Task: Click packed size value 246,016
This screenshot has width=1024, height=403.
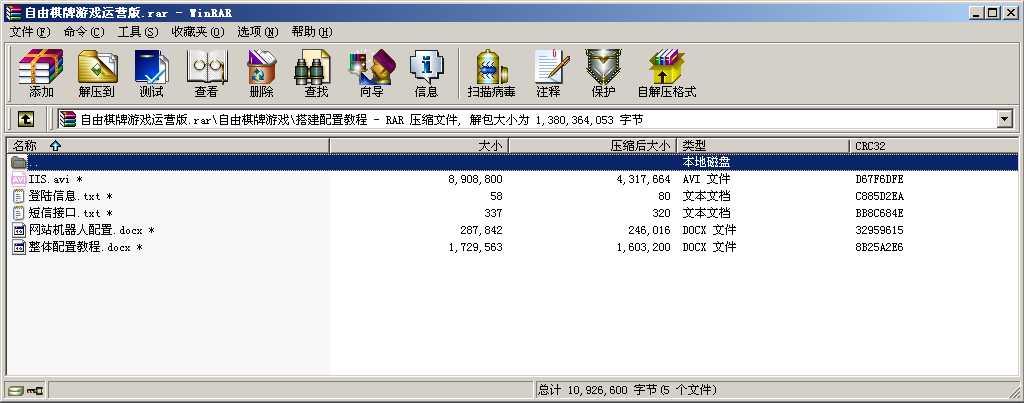Action: click(649, 230)
